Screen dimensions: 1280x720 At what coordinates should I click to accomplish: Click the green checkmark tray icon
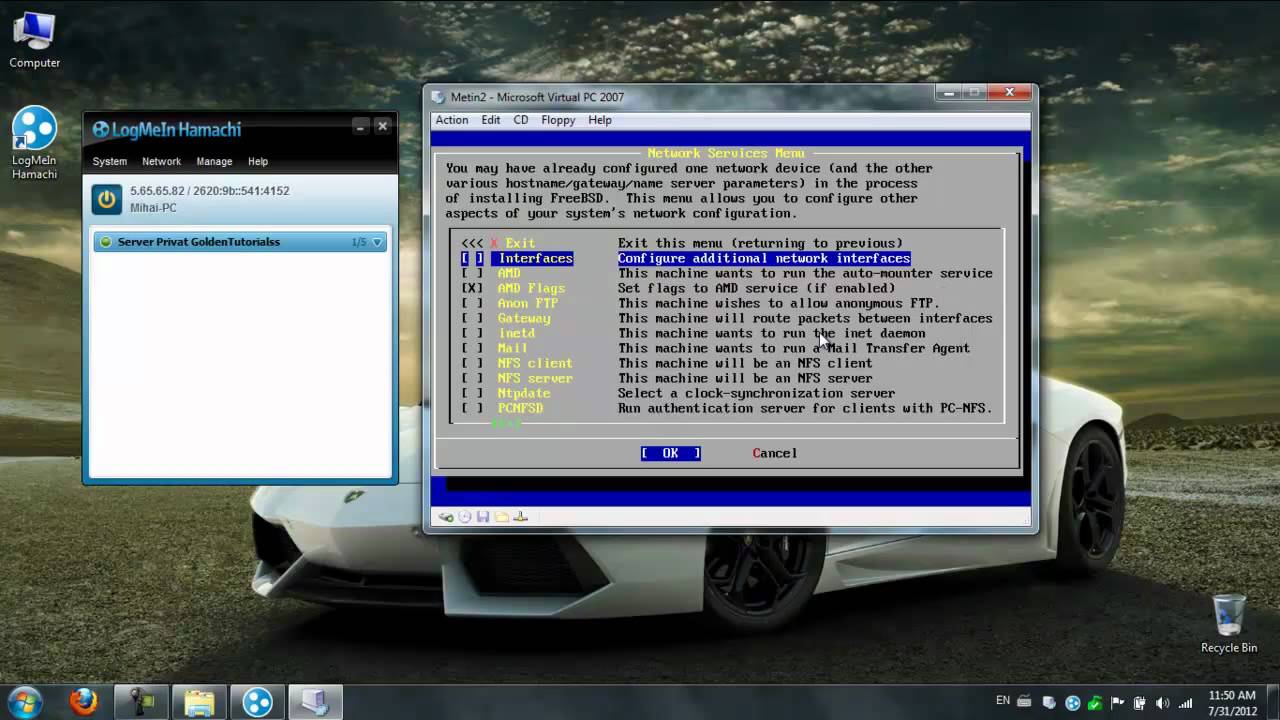pyautogui.click(x=1095, y=702)
